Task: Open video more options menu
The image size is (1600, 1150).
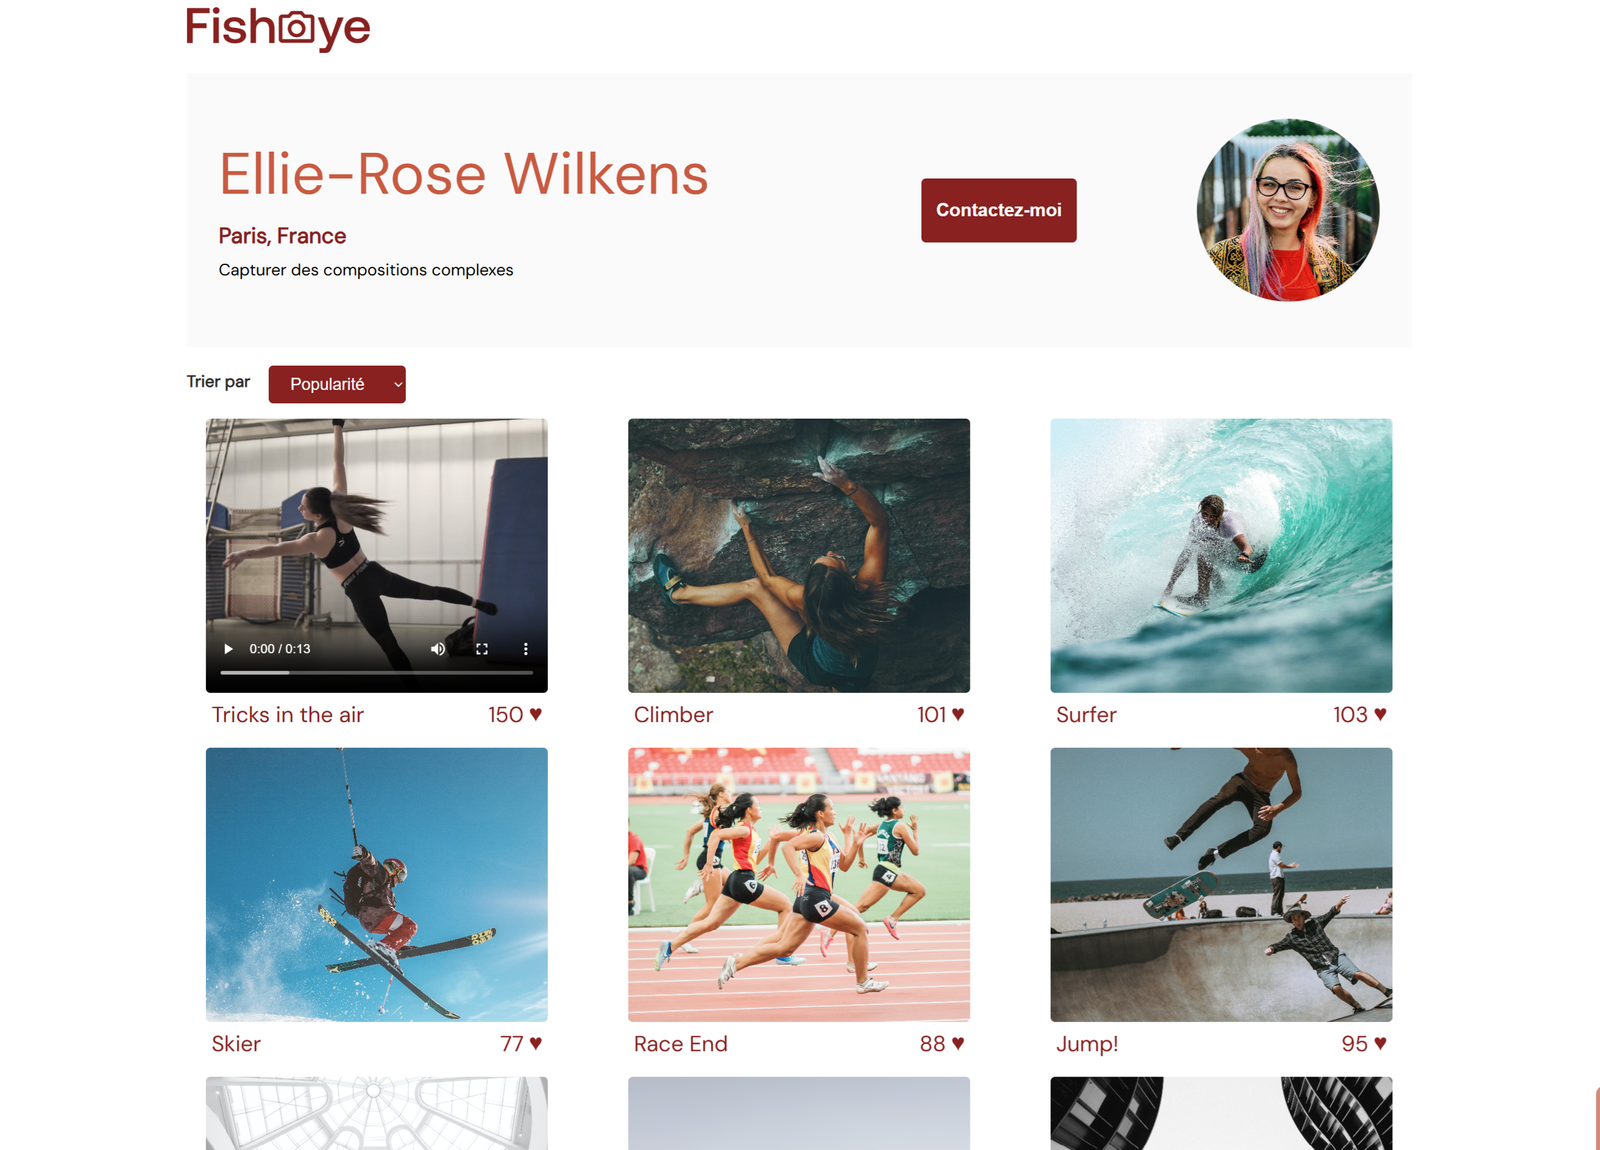Action: coord(526,649)
